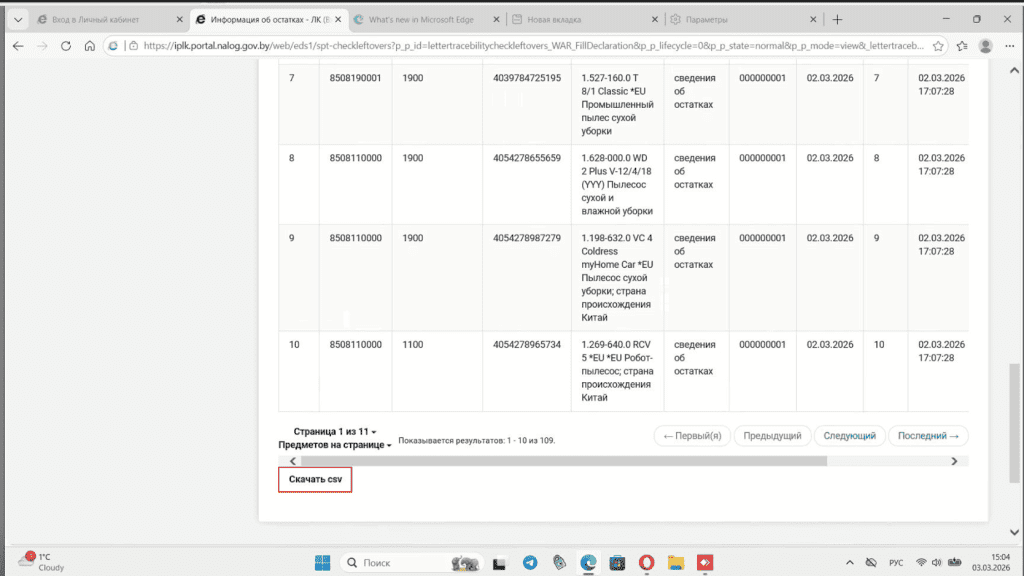Open the 'Новая вкладка' tab

pyautogui.click(x=560, y=18)
